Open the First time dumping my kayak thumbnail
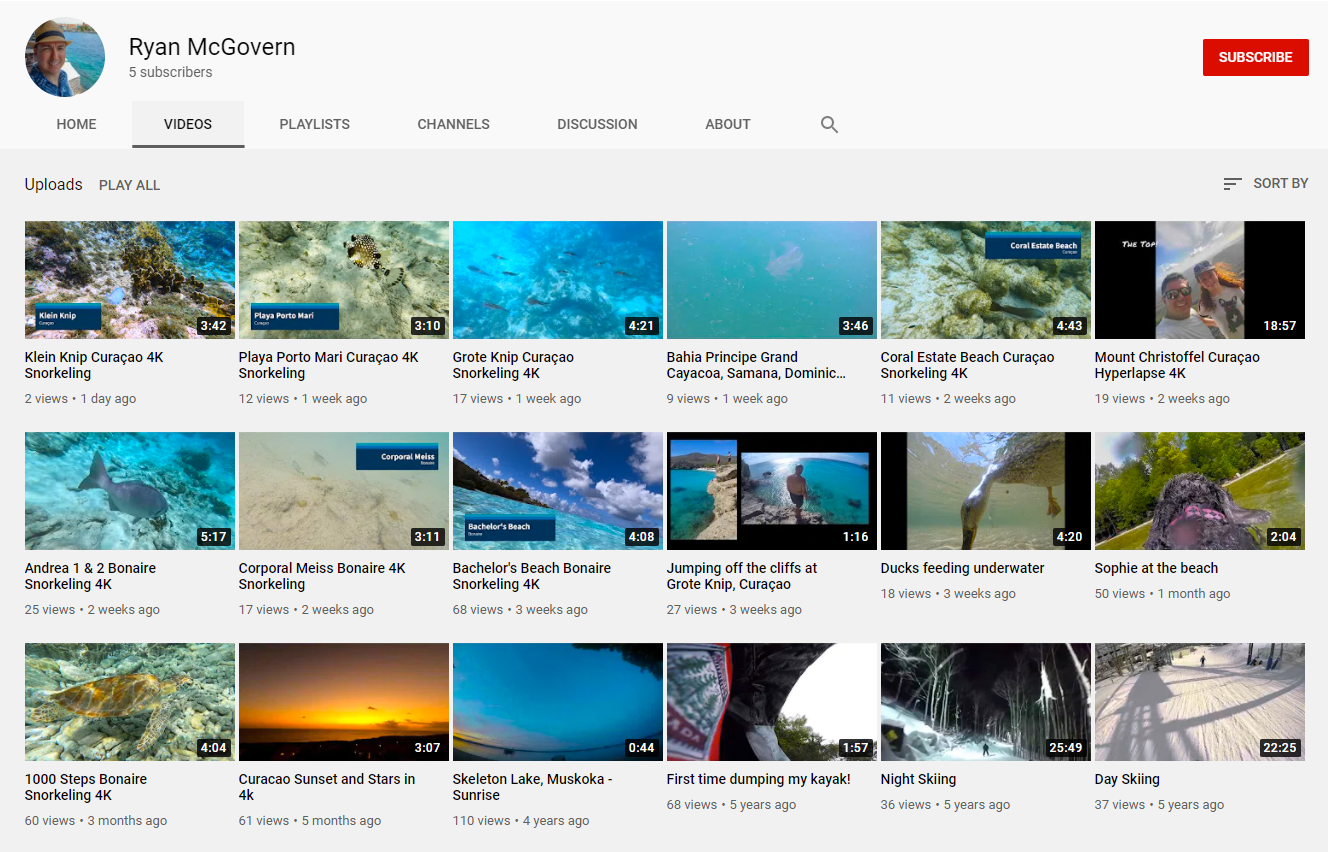Screen dimensions: 1328x852 pos(771,702)
